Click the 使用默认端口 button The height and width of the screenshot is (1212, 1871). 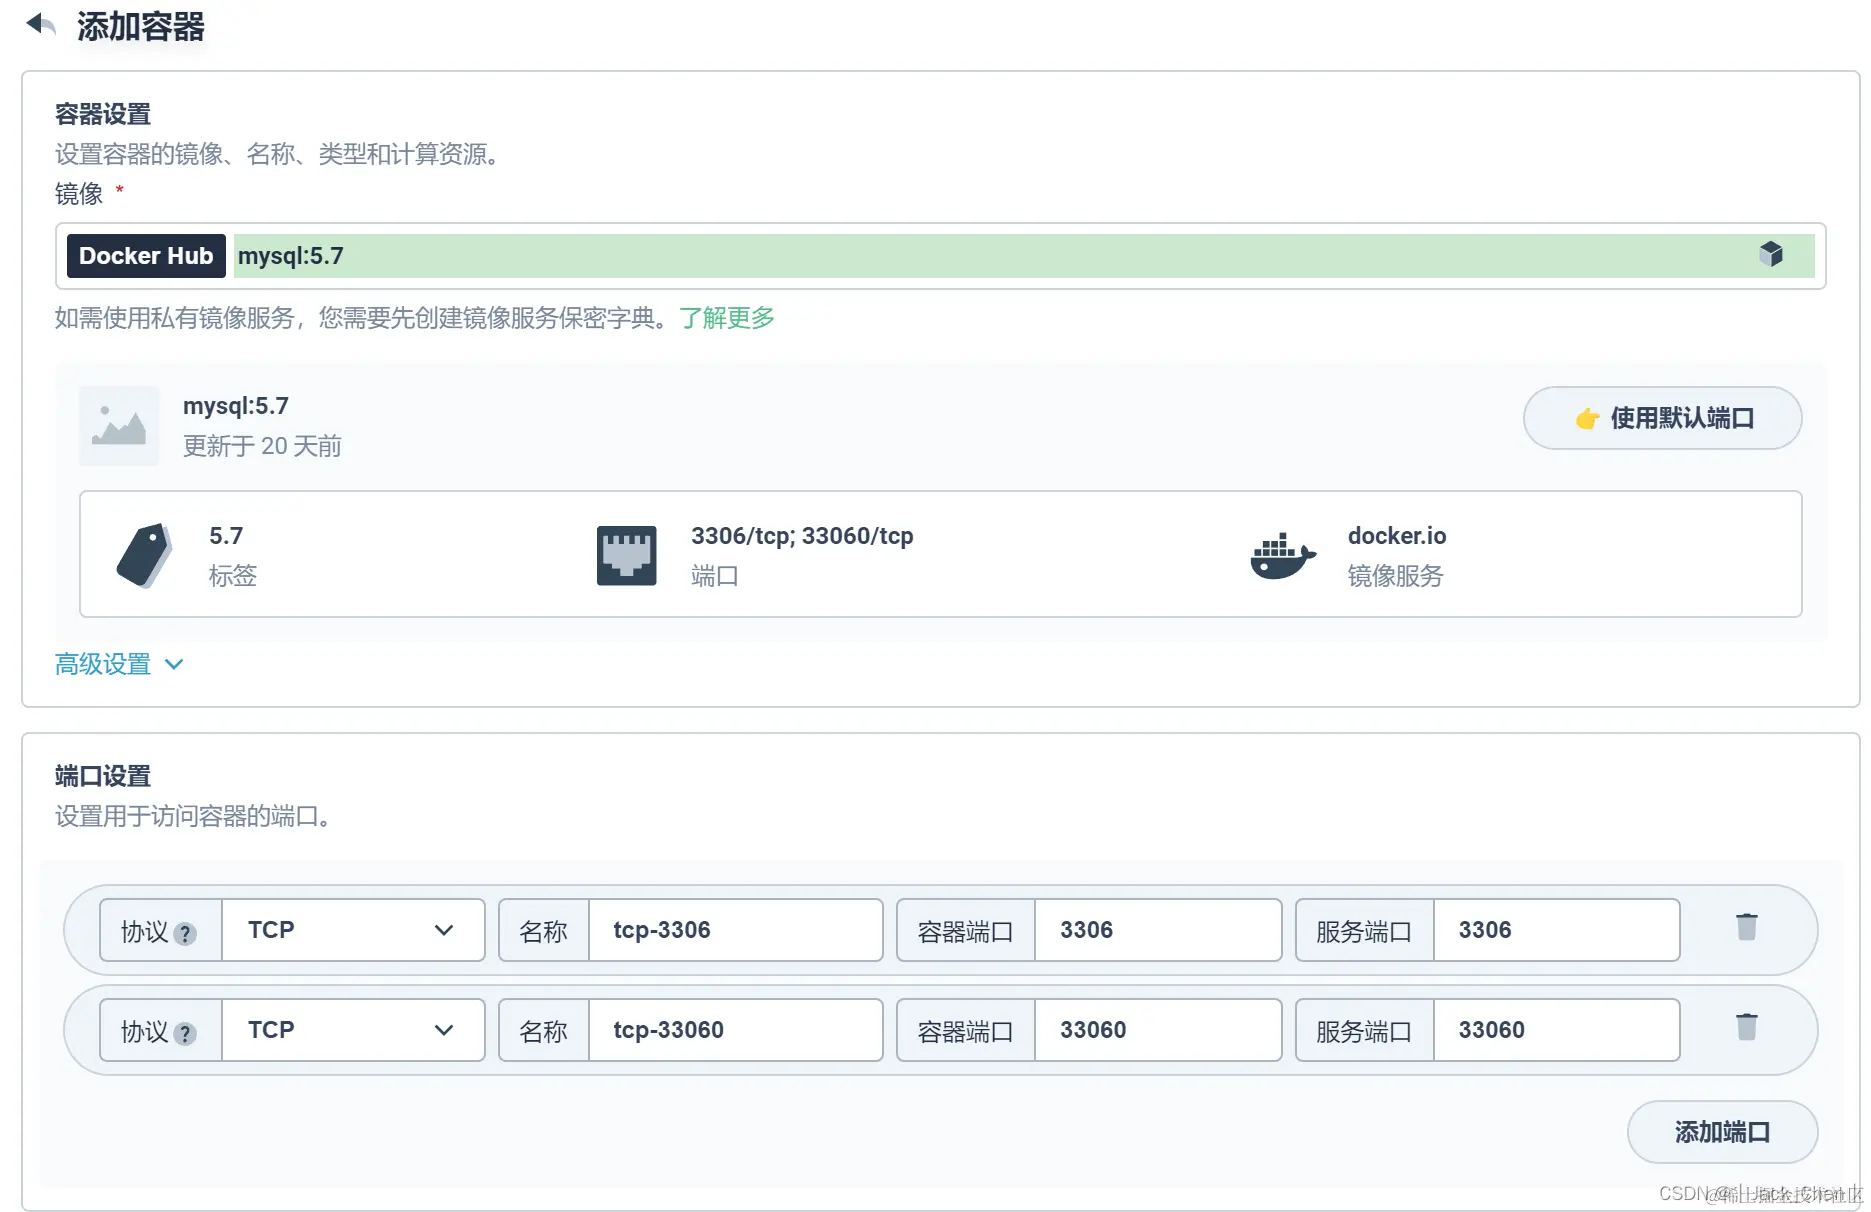(x=1662, y=418)
